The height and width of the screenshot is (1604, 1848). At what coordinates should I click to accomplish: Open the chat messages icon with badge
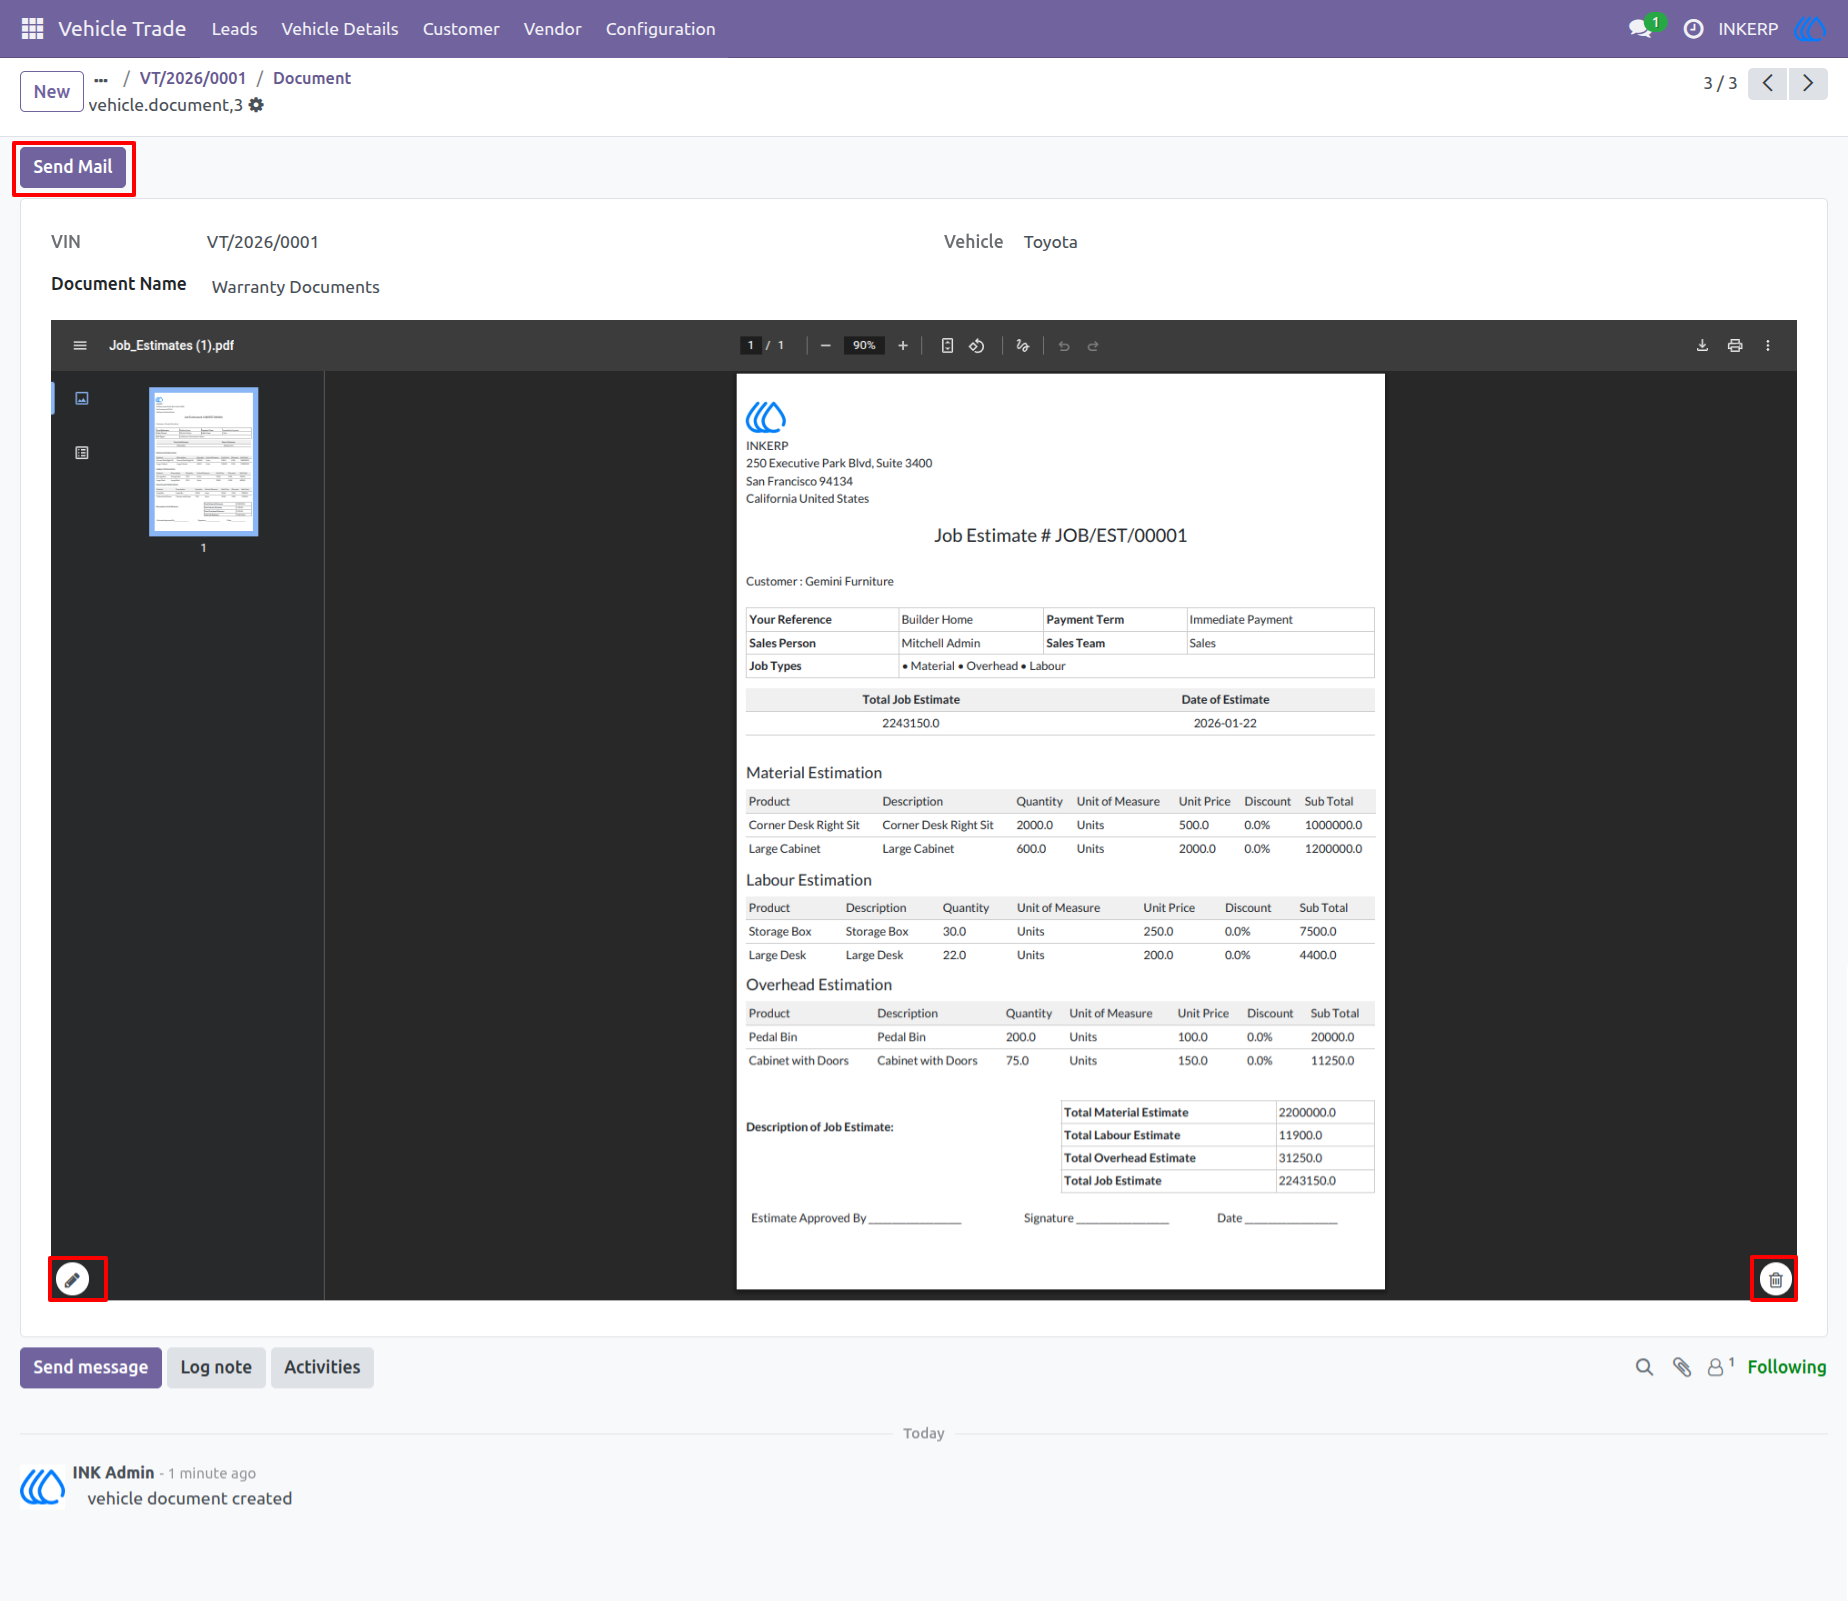(x=1642, y=28)
